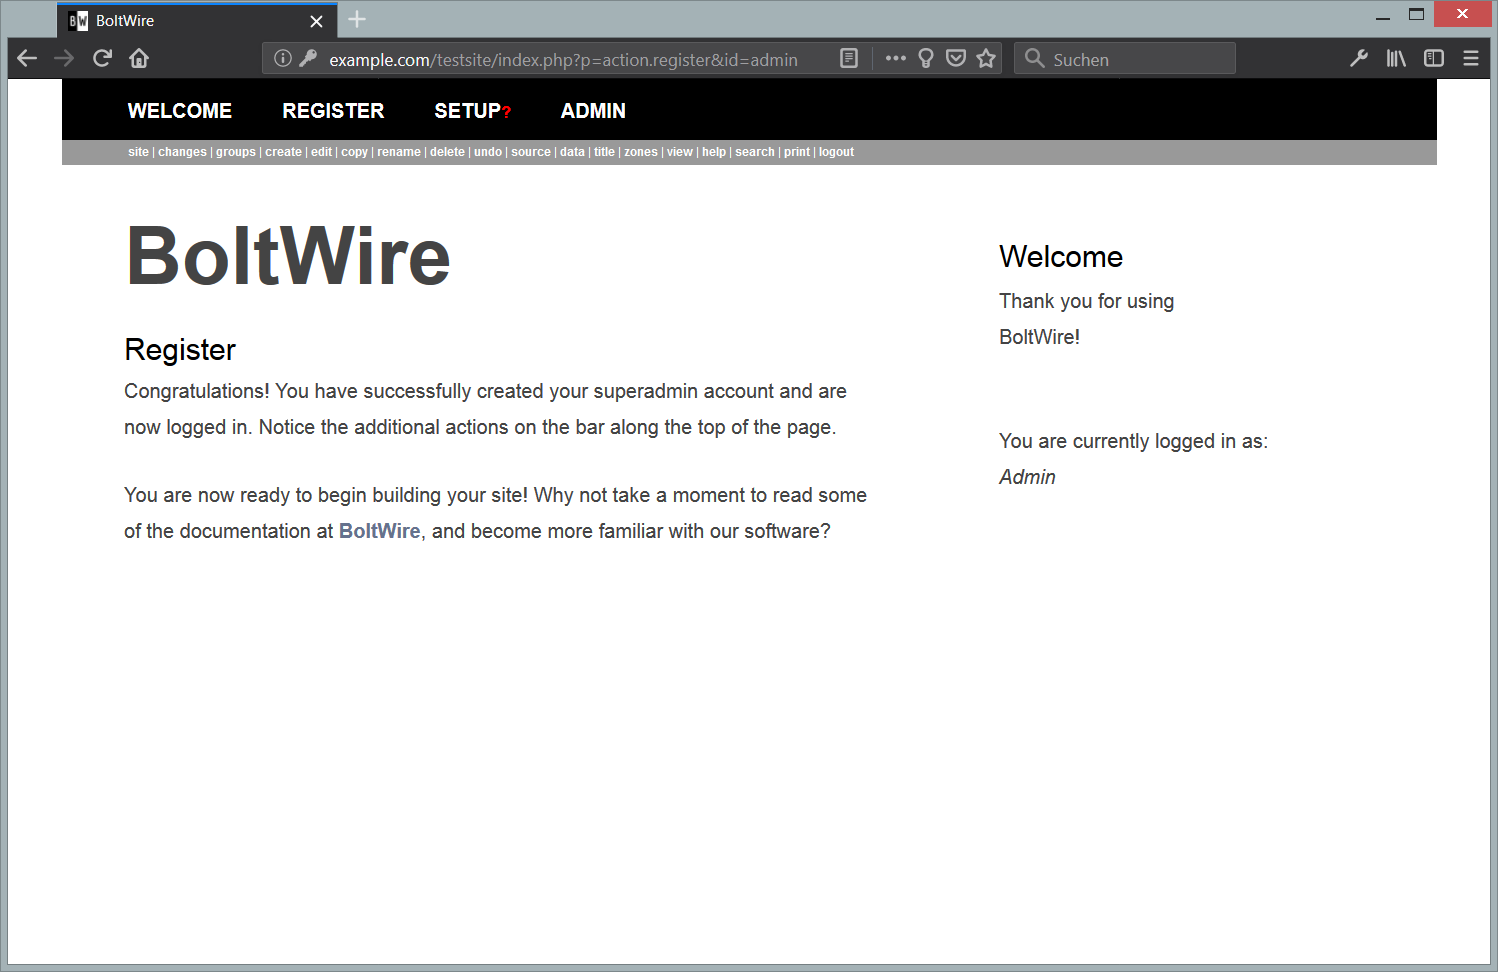Select the BoltWire browser tab
Viewport: 1498px width, 972px height.
tap(197, 21)
